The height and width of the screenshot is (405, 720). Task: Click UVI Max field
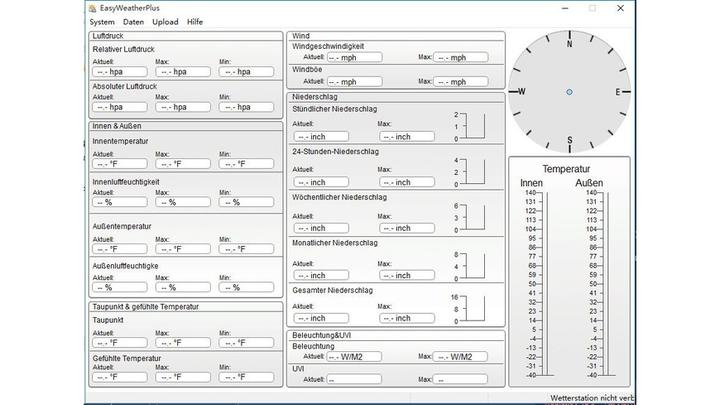click(460, 380)
